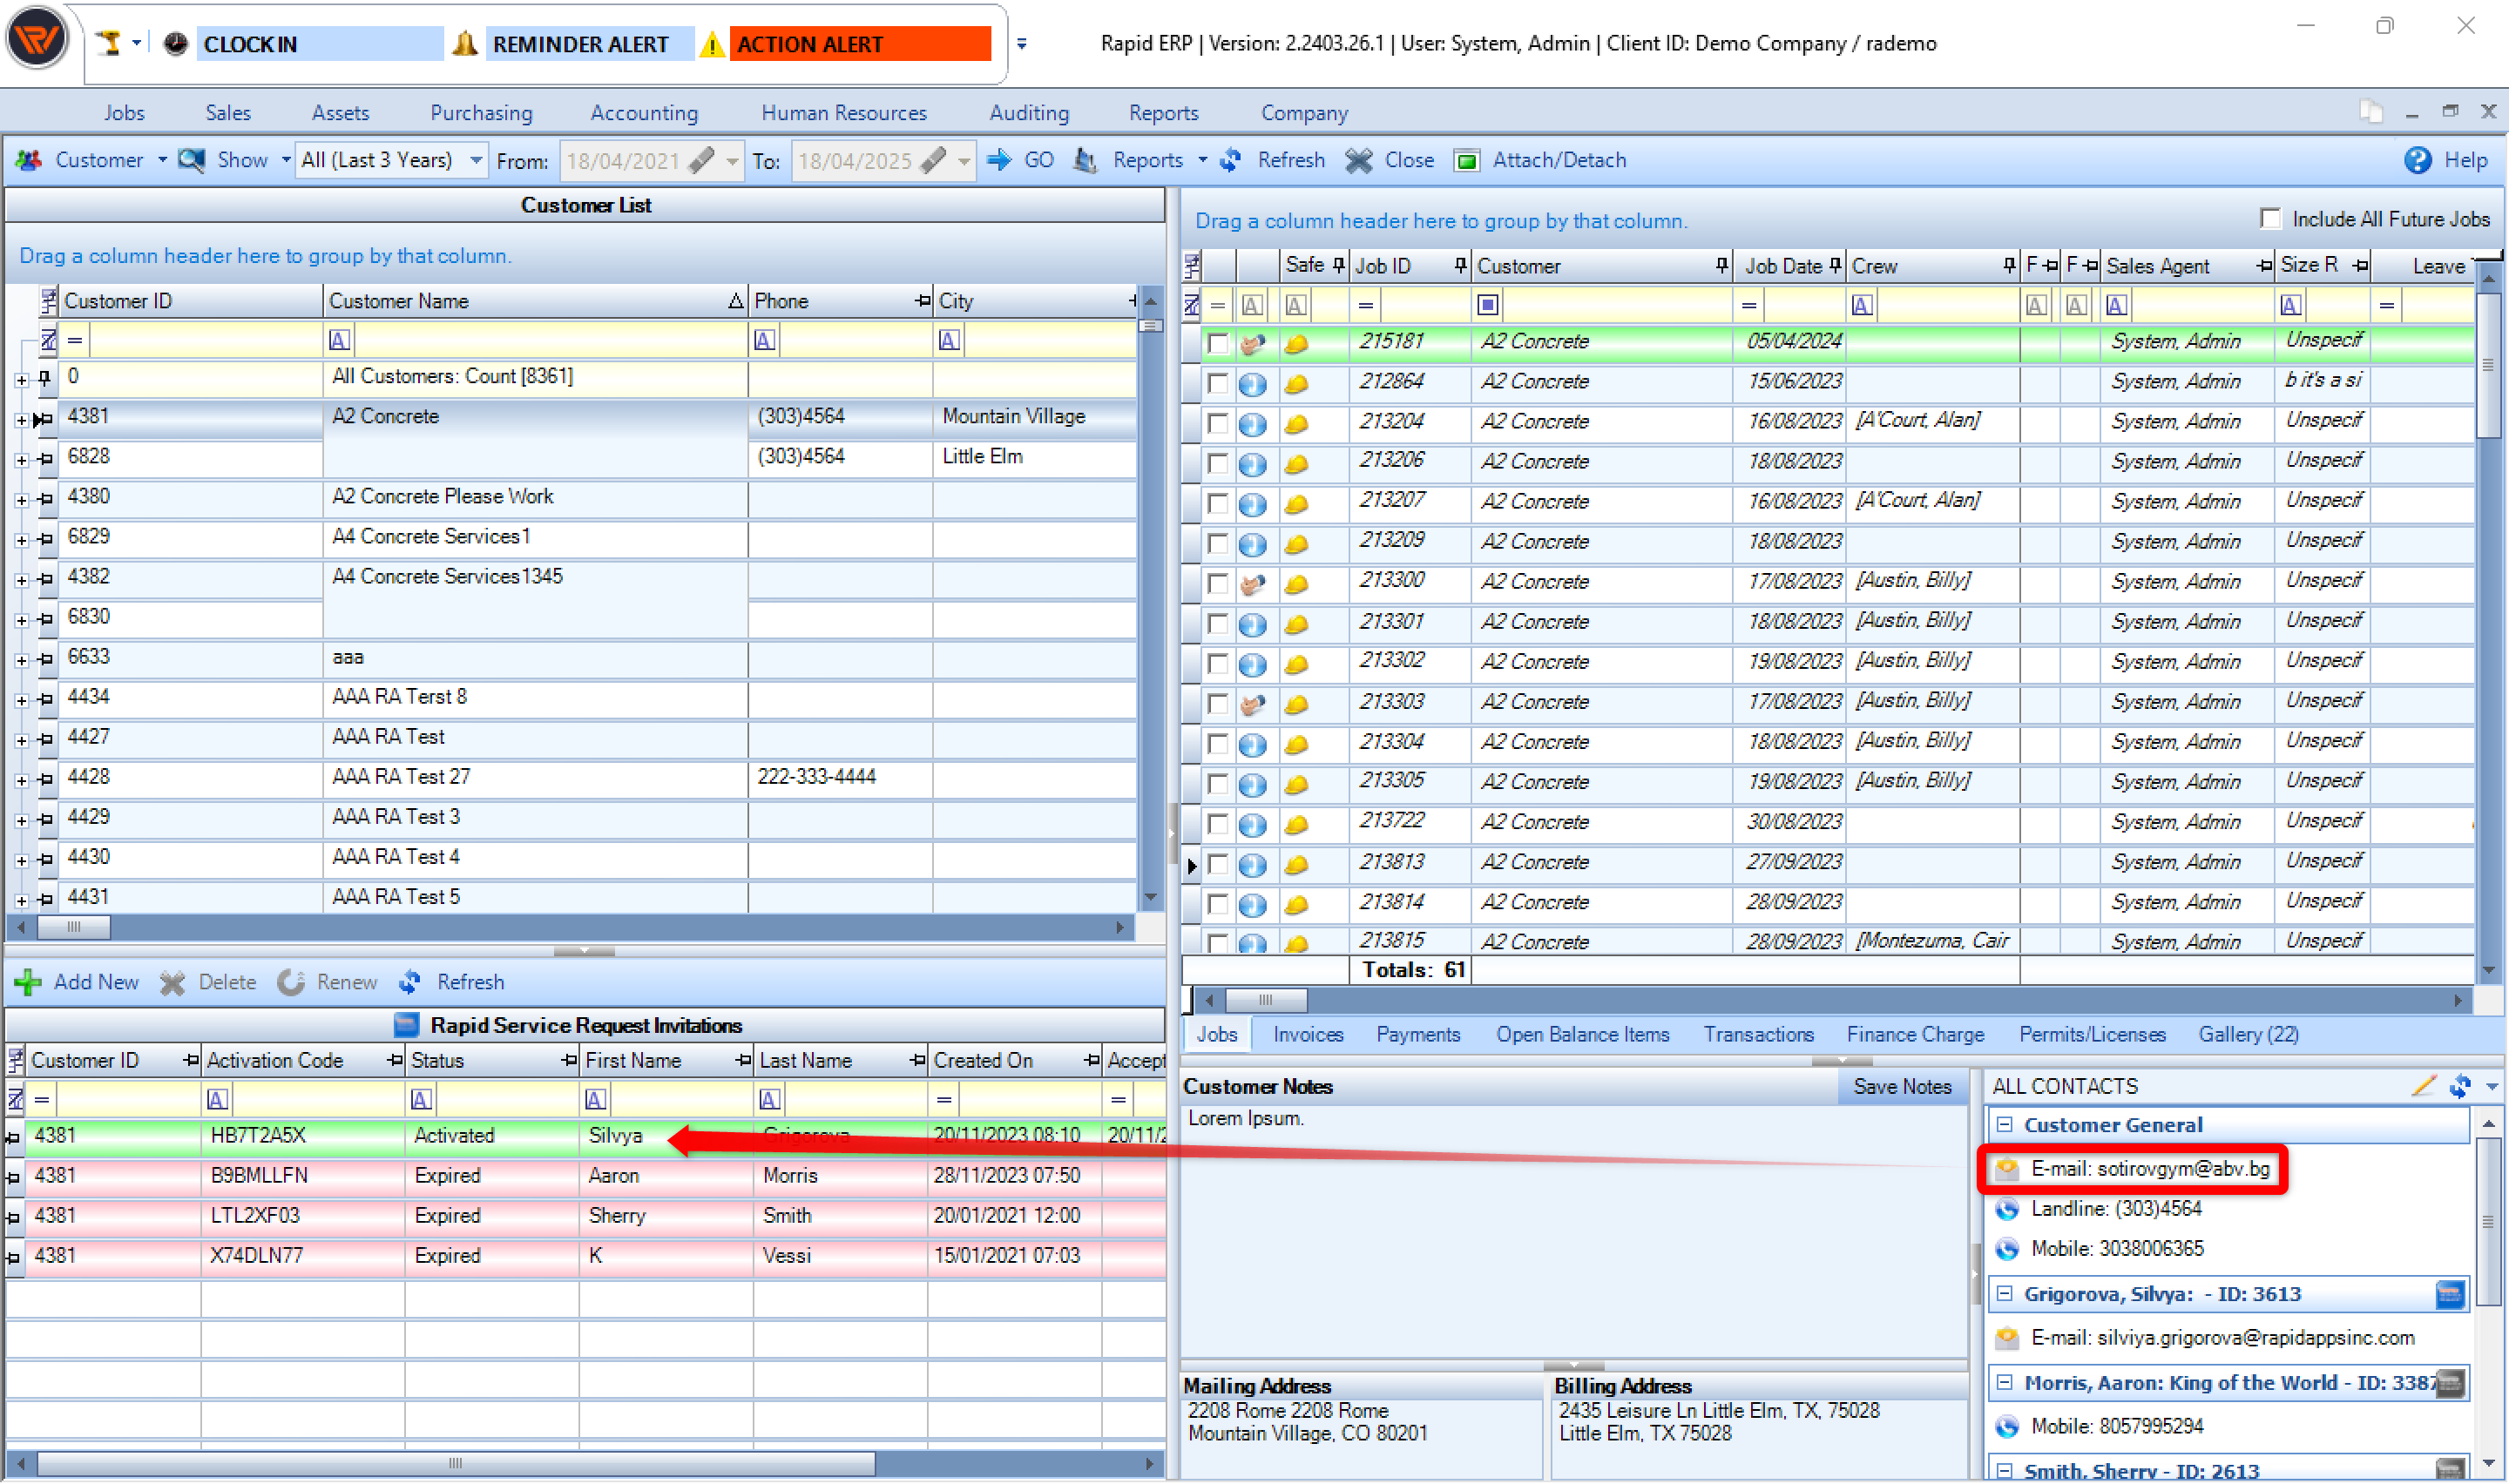Click the GO blue arrow icon
Image resolution: width=2509 pixels, height=1484 pixels.
(998, 160)
